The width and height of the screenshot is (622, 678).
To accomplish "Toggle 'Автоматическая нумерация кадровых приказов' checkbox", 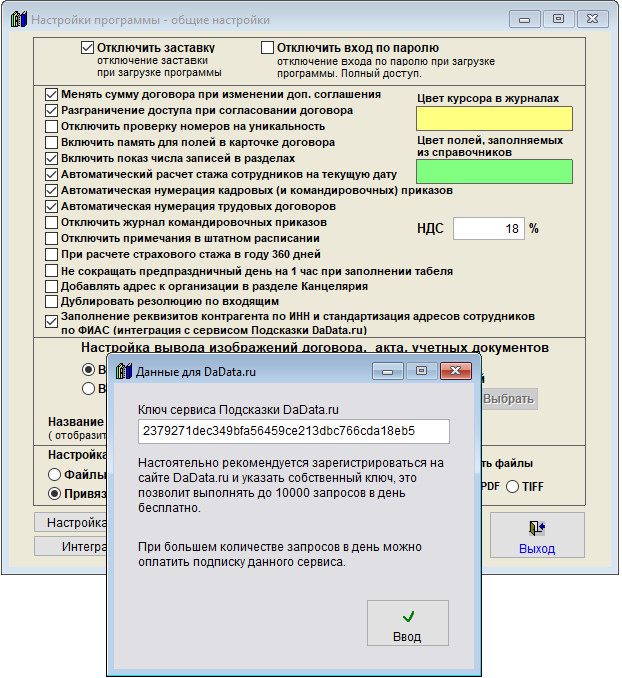I will 51,190.
